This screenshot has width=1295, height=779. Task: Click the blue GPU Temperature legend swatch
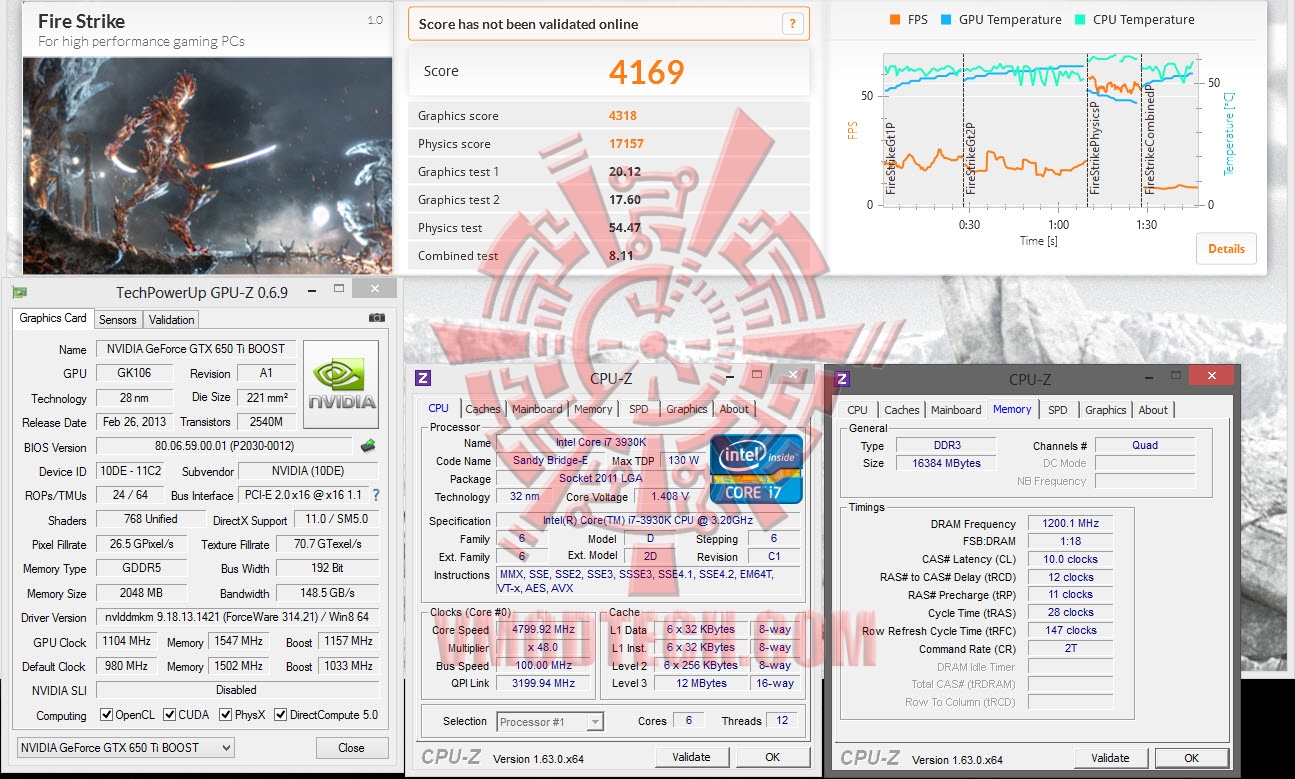point(945,19)
